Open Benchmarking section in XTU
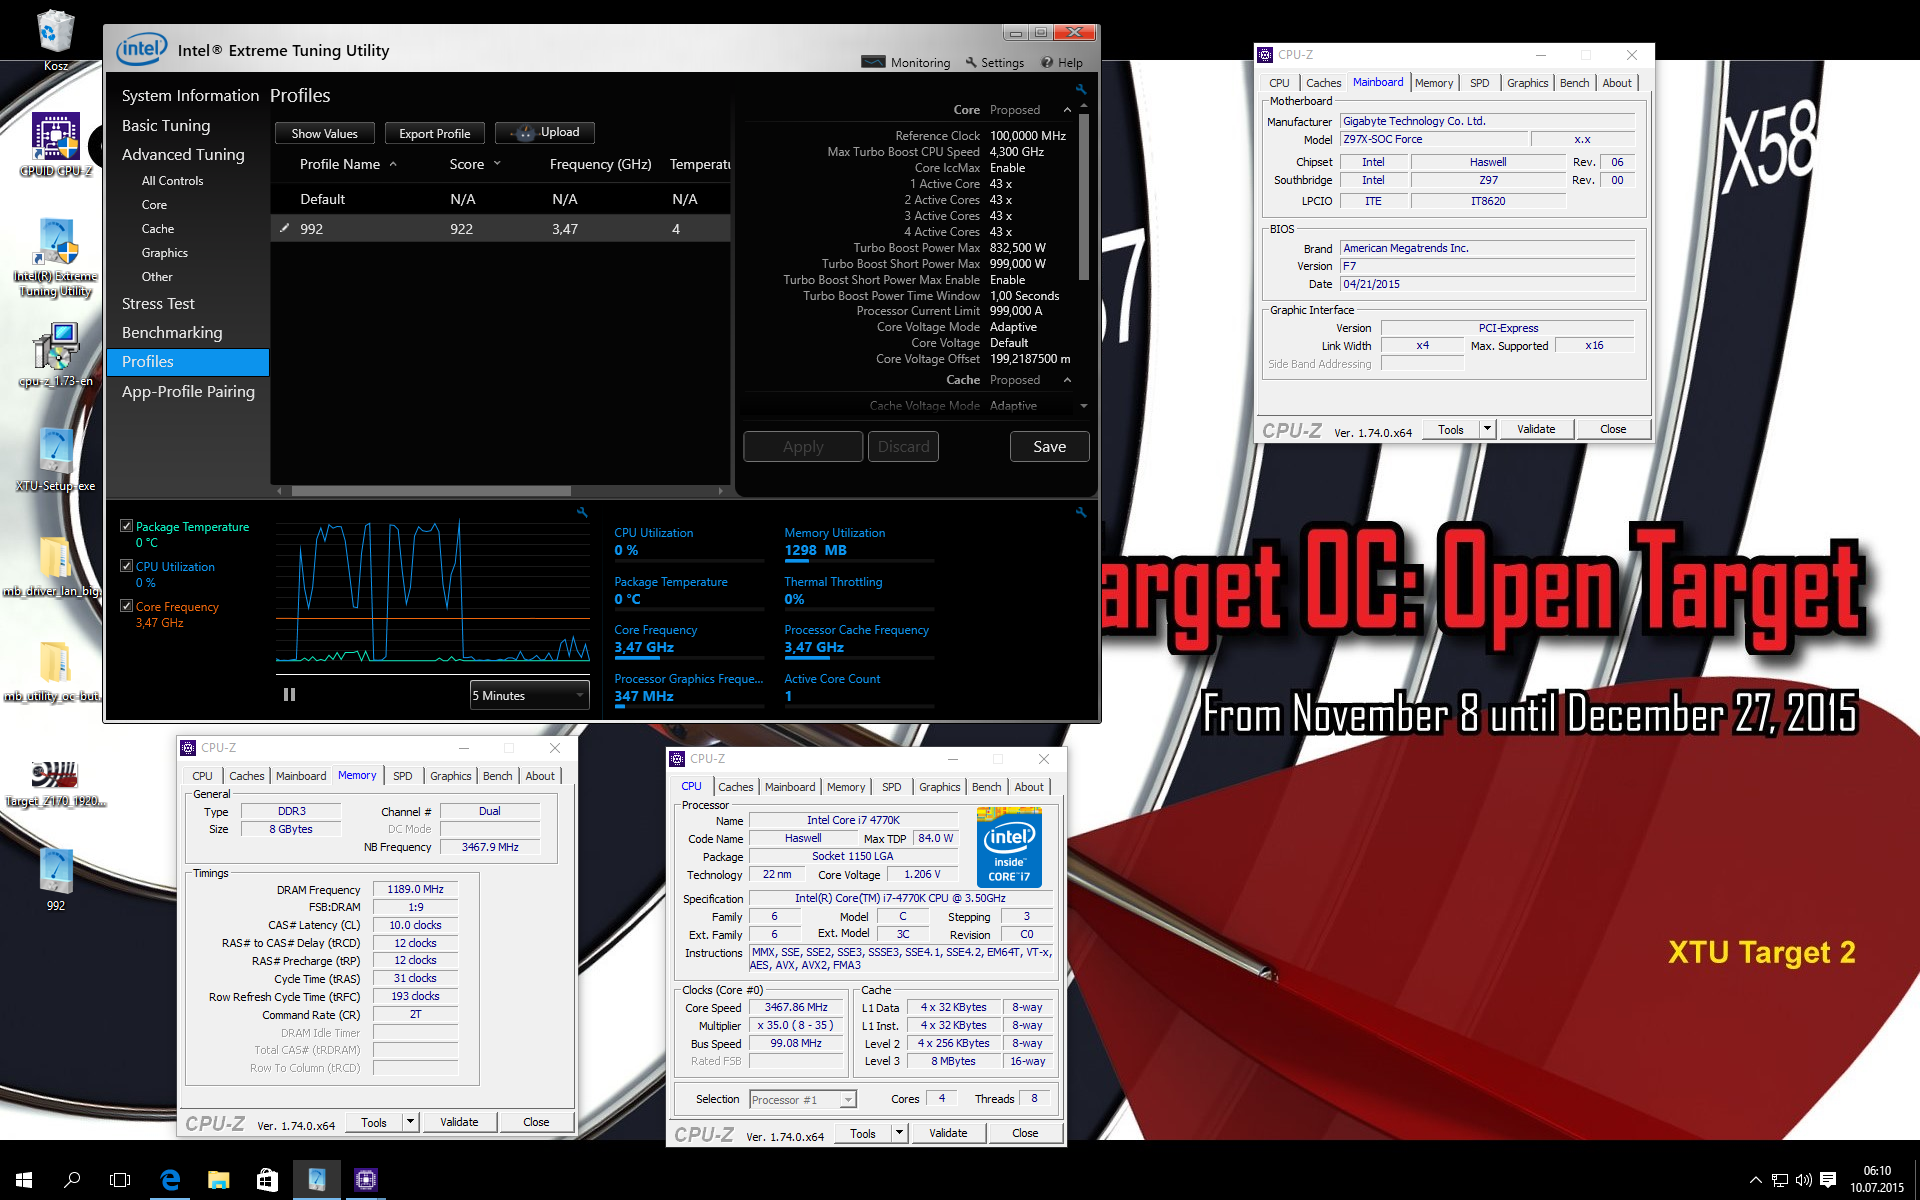The image size is (1920, 1200). (x=172, y=332)
